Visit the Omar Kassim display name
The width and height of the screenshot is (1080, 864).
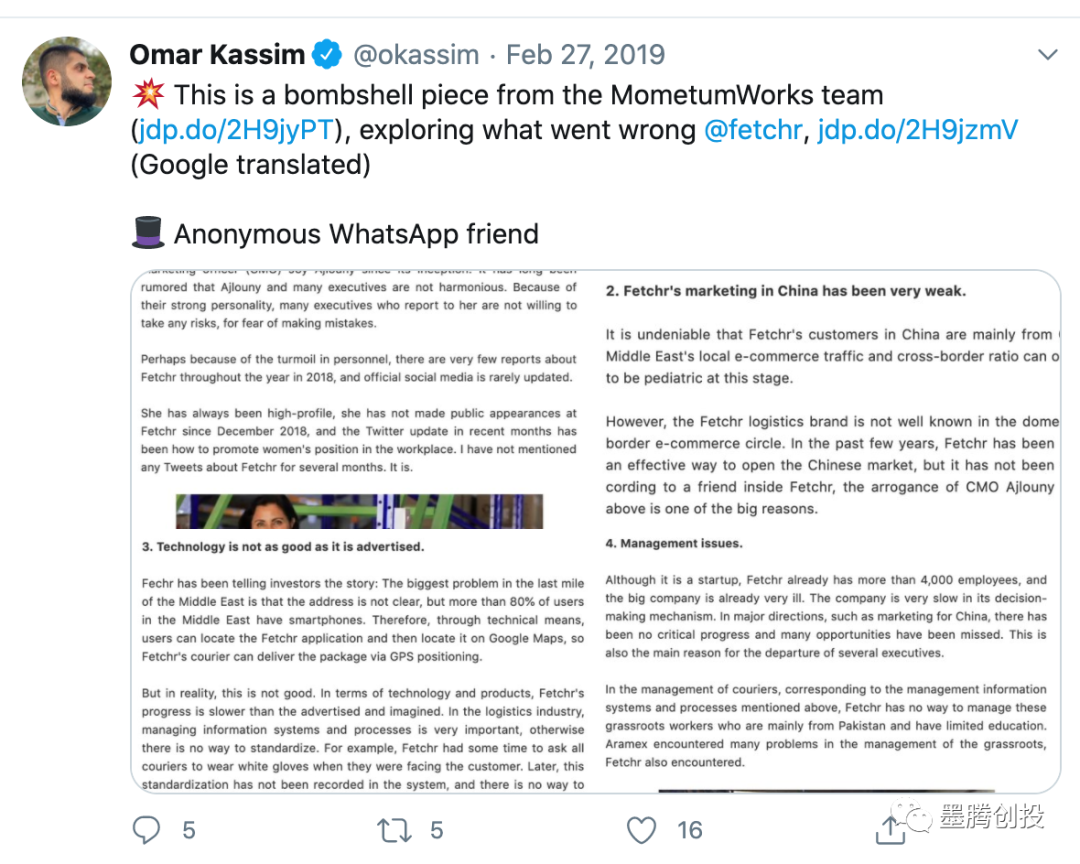[219, 54]
